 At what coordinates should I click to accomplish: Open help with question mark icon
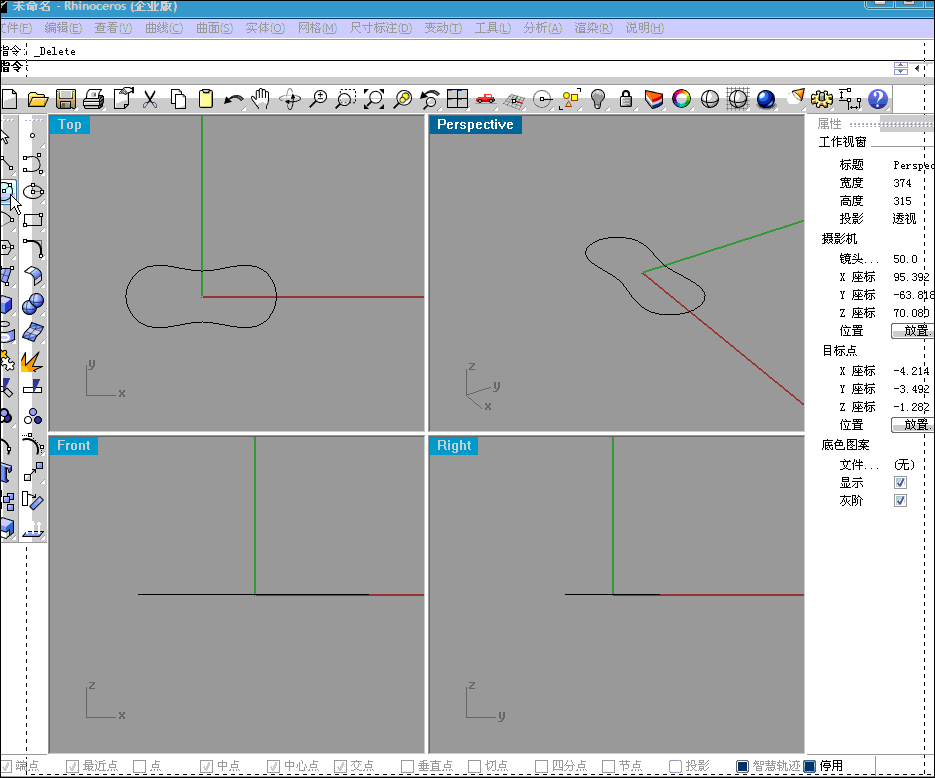click(x=878, y=99)
